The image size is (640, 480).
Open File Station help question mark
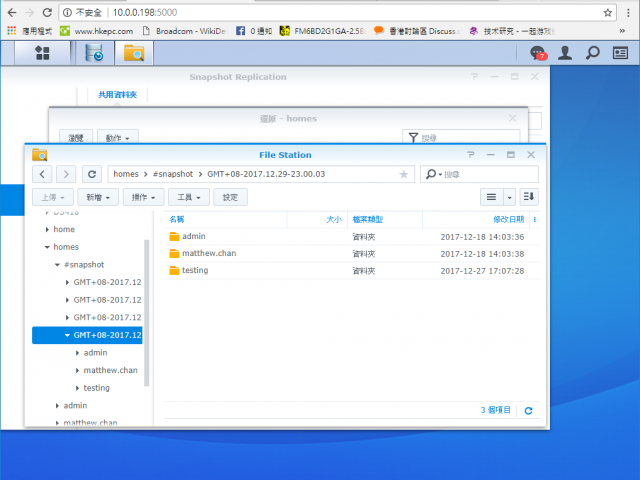point(471,155)
